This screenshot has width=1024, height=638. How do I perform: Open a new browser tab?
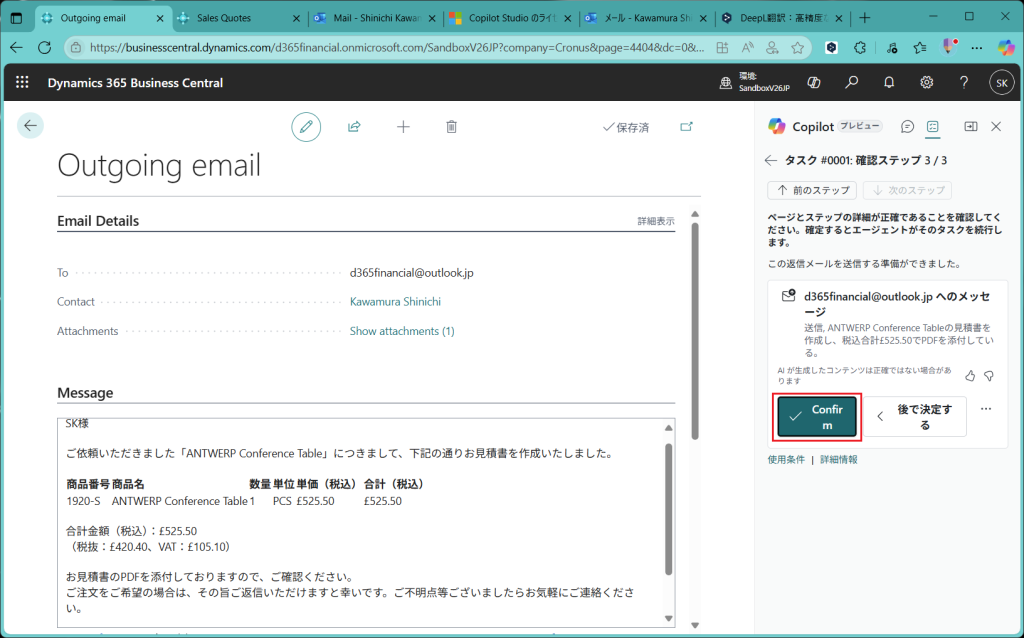[x=865, y=18]
